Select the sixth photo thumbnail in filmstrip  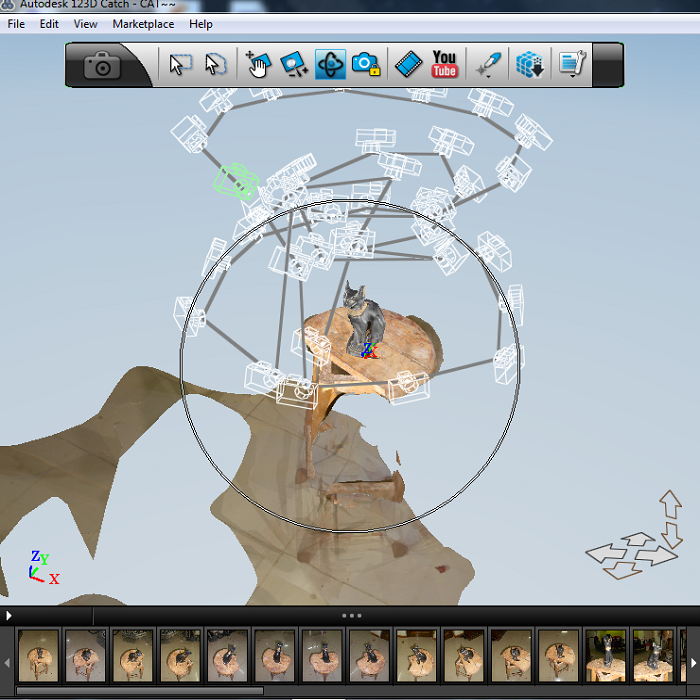pos(275,655)
